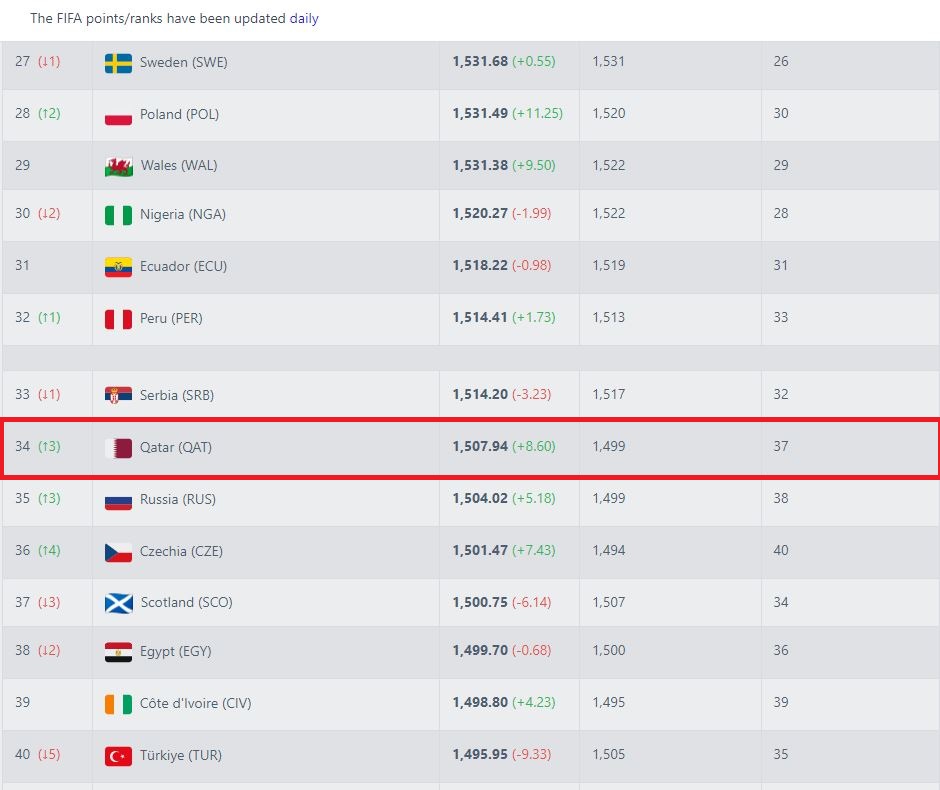Click Qatar's 1,507.94 points value
This screenshot has height=790, width=940.
click(x=480, y=447)
